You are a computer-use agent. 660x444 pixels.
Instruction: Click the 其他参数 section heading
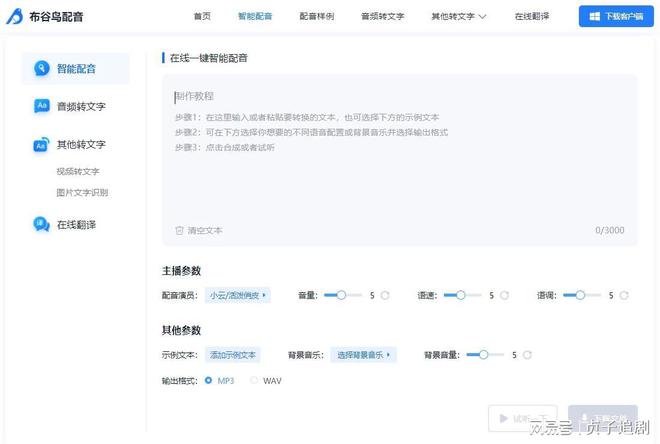coord(181,330)
